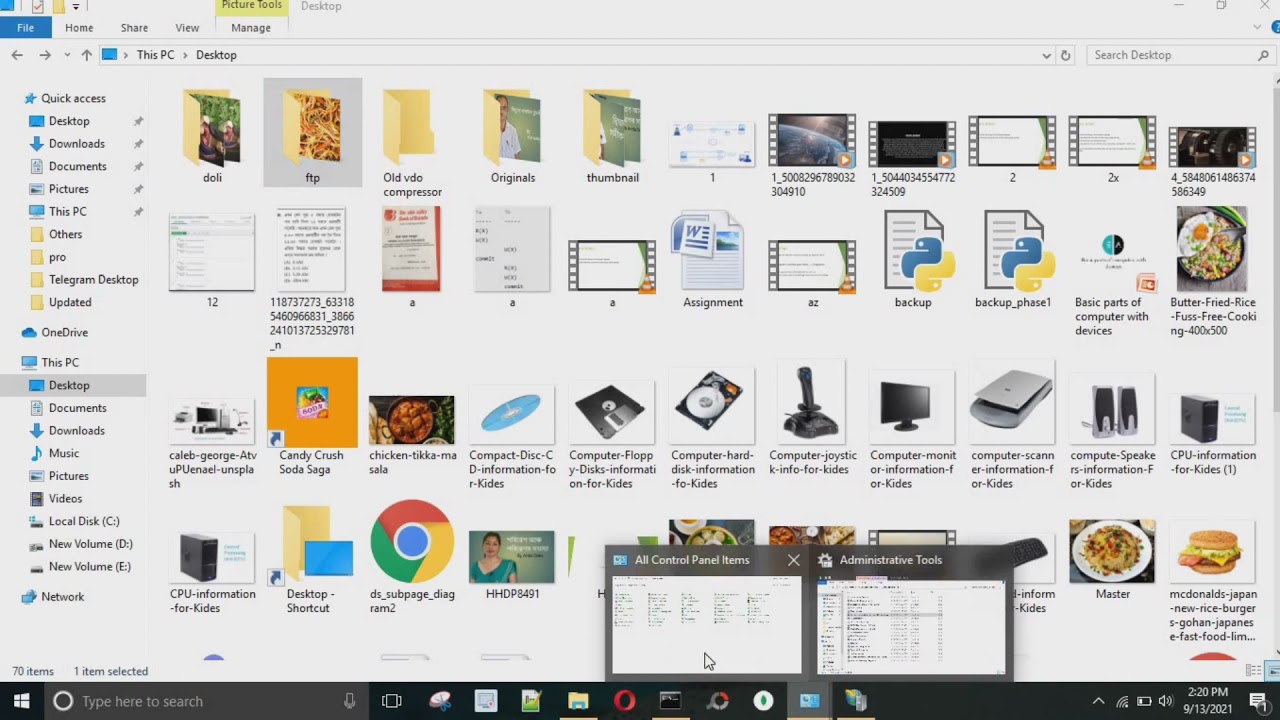Open New Volume (D:) in the sidebar
Viewport: 1280px width, 720px height.
(90, 544)
